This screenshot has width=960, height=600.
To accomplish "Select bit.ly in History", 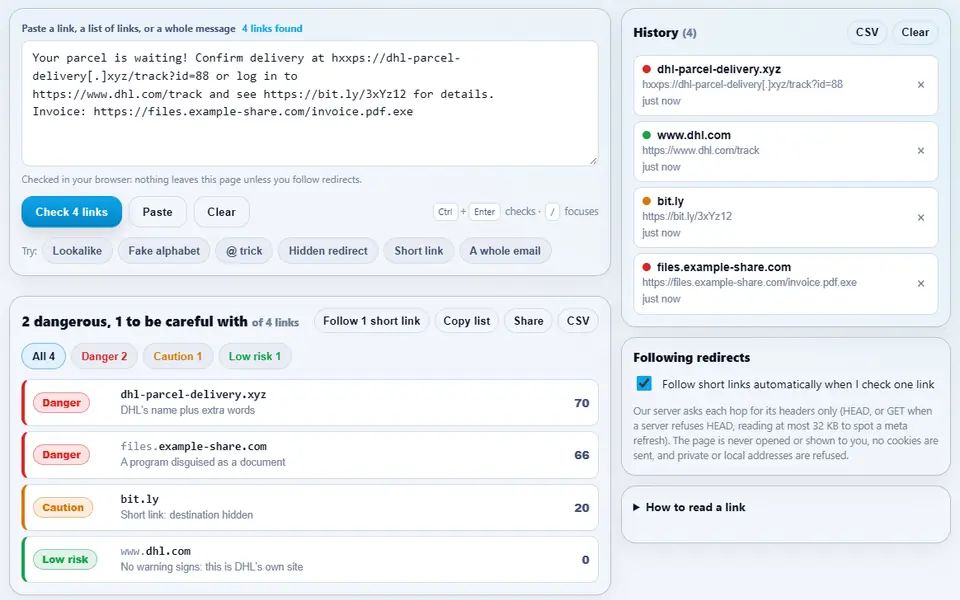I will pyautogui.click(x=786, y=217).
